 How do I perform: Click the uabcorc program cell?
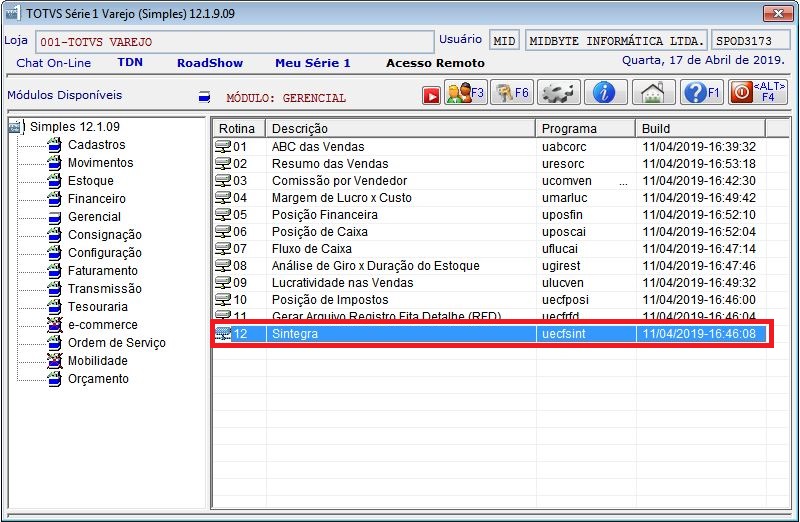click(585, 147)
